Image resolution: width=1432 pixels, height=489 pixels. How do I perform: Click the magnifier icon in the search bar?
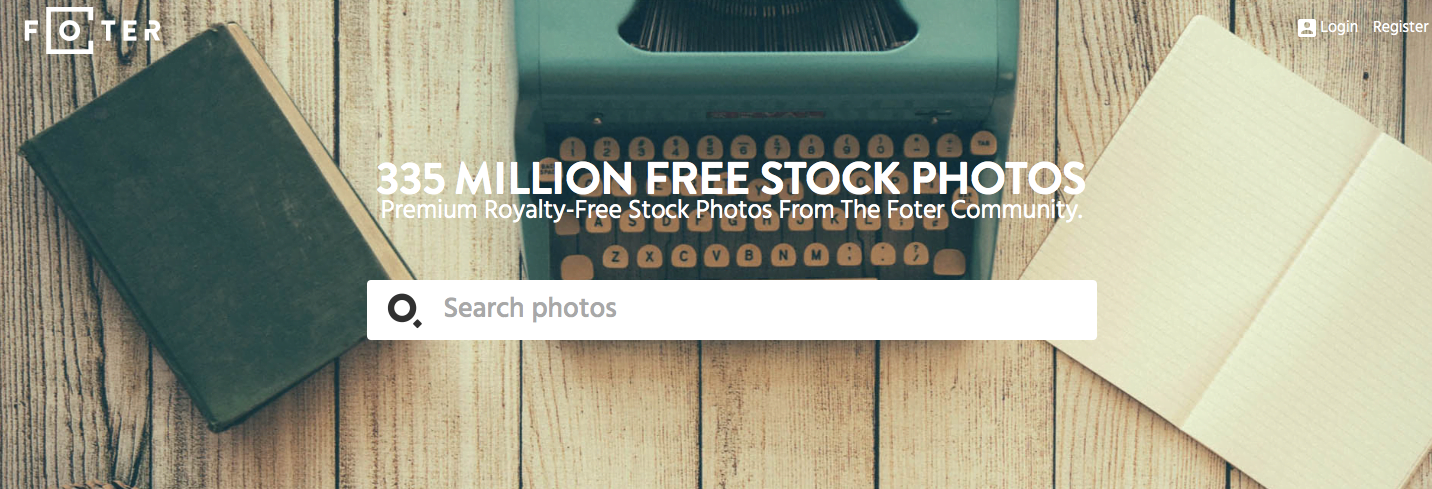[404, 310]
